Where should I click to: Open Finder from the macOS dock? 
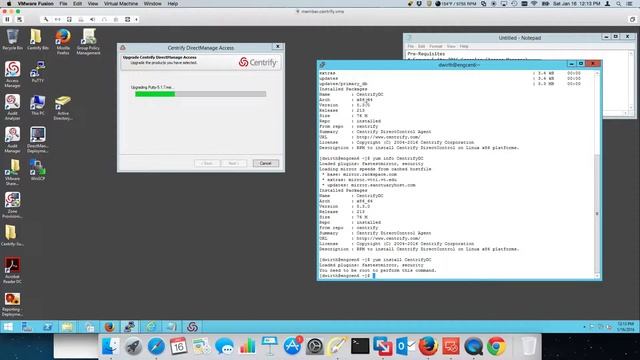click(110, 347)
